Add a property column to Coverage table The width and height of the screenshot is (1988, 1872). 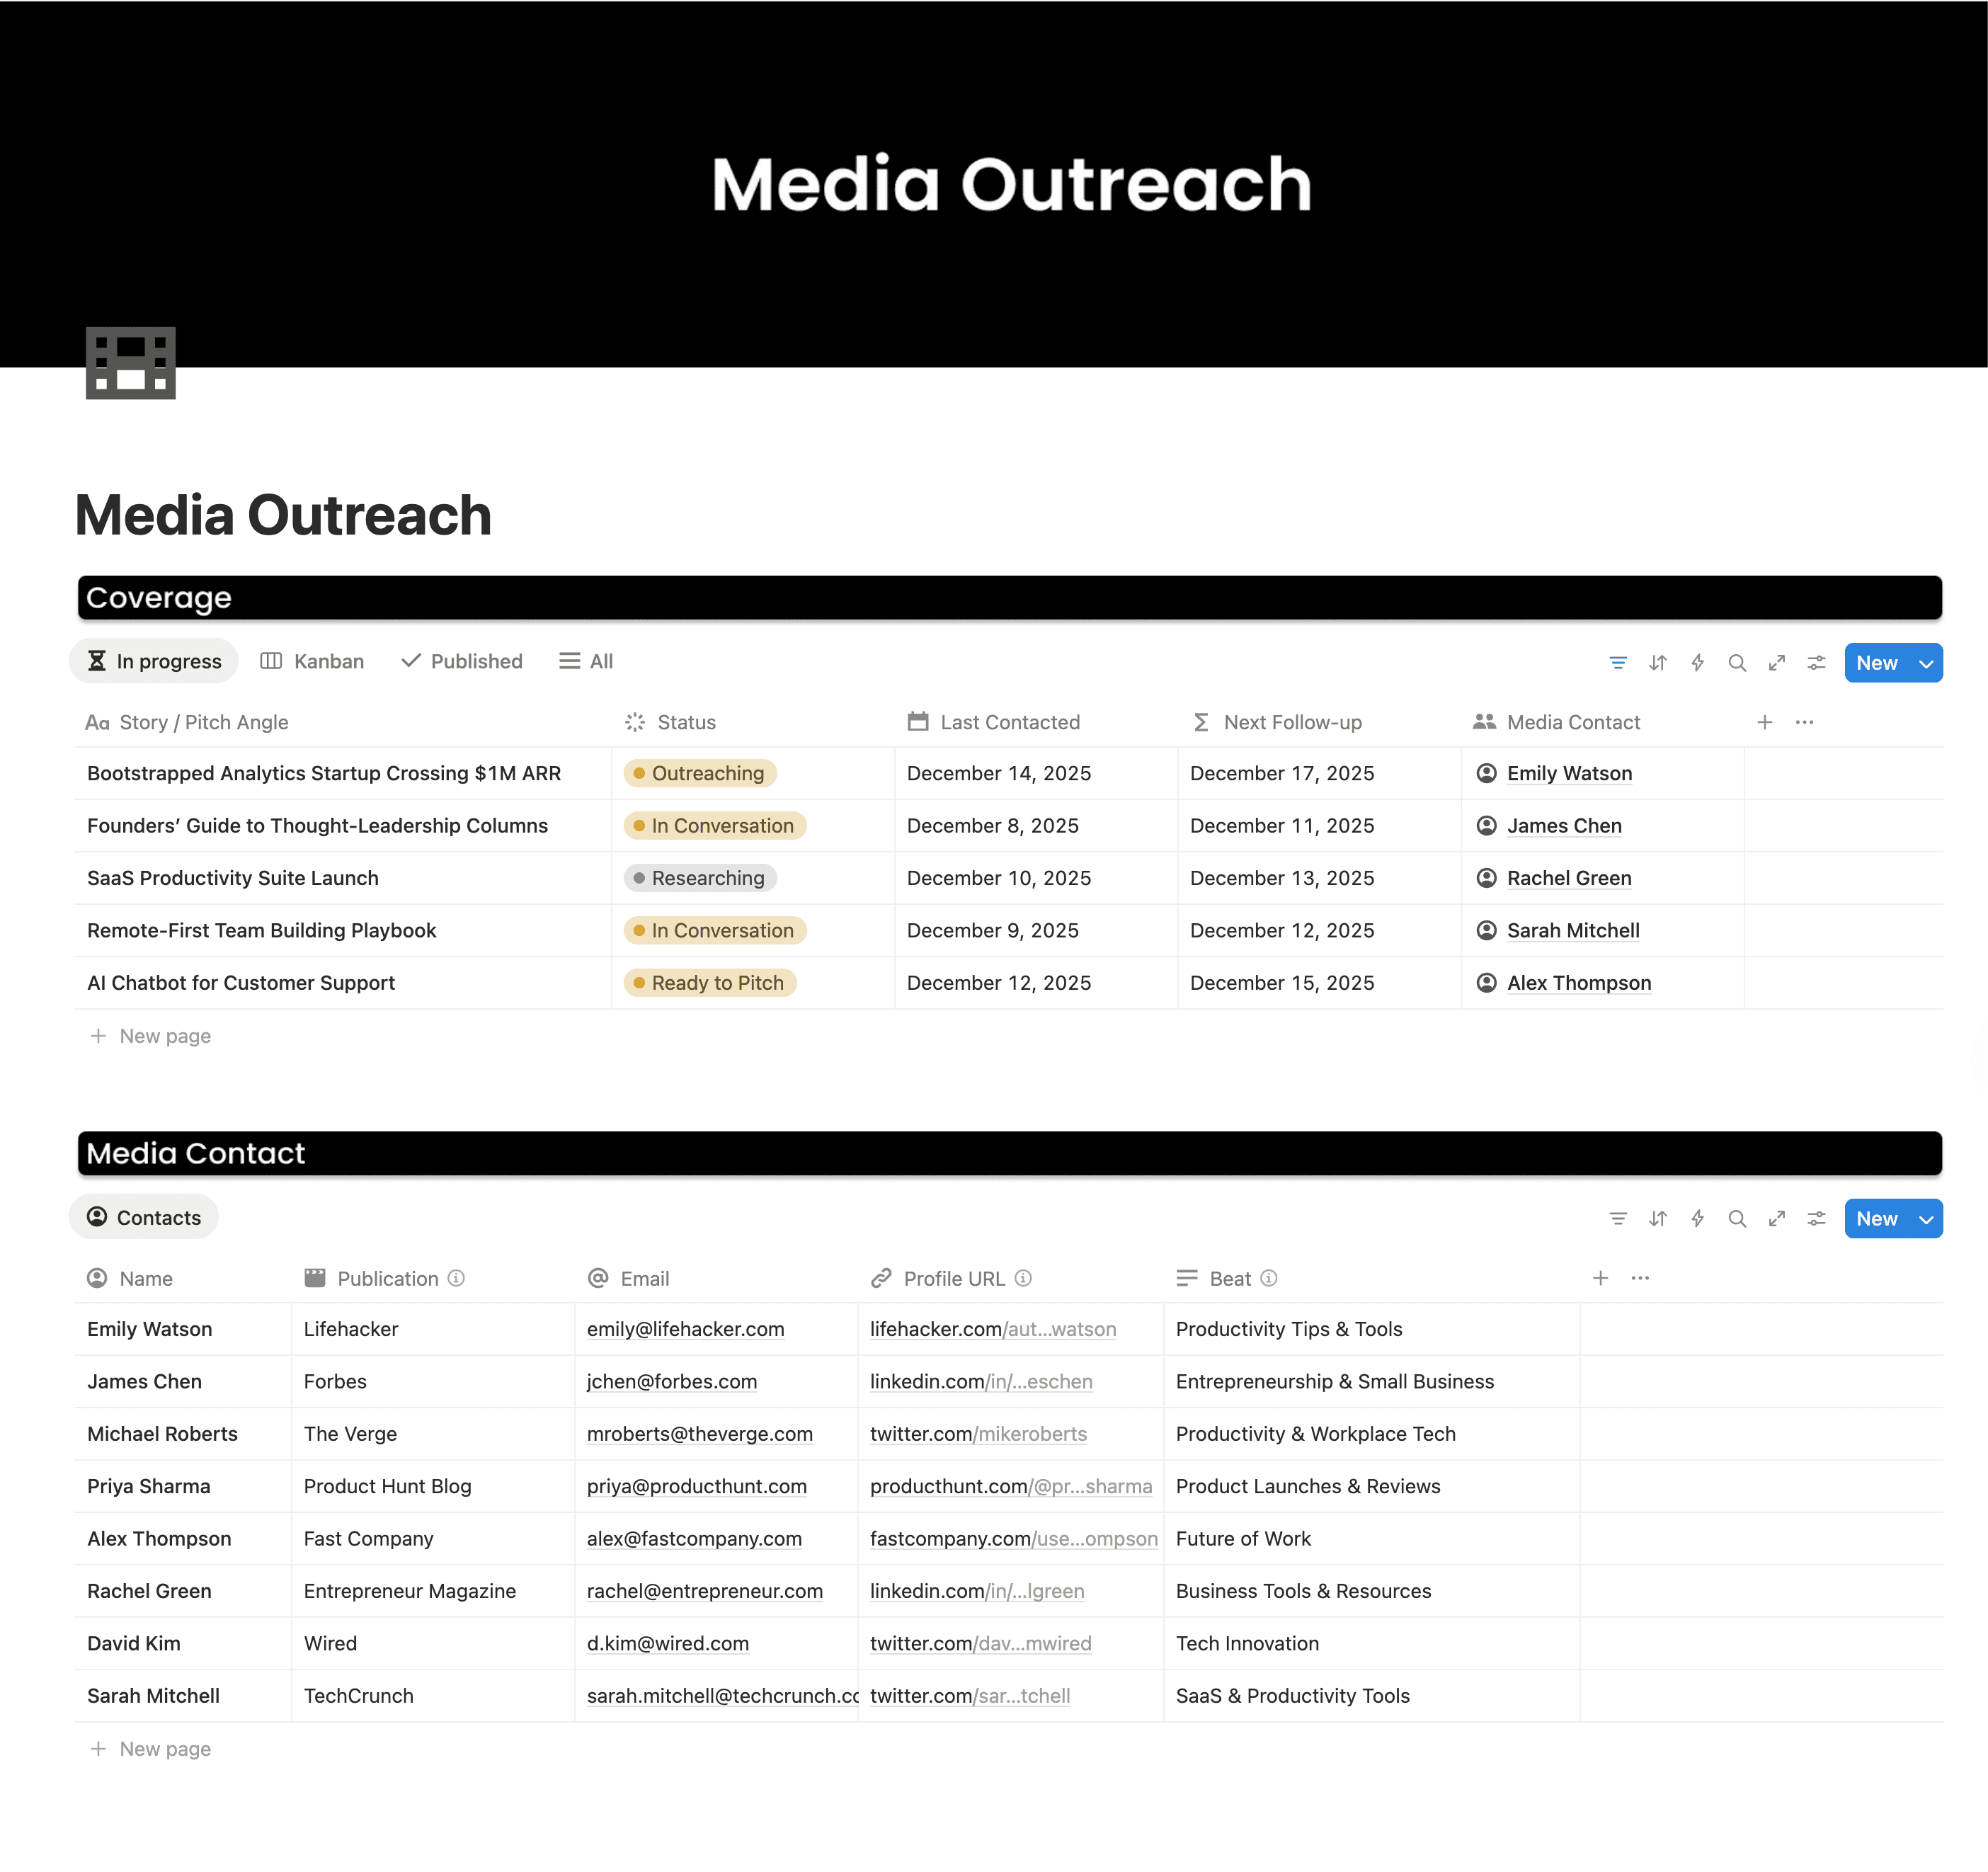pos(1764,722)
